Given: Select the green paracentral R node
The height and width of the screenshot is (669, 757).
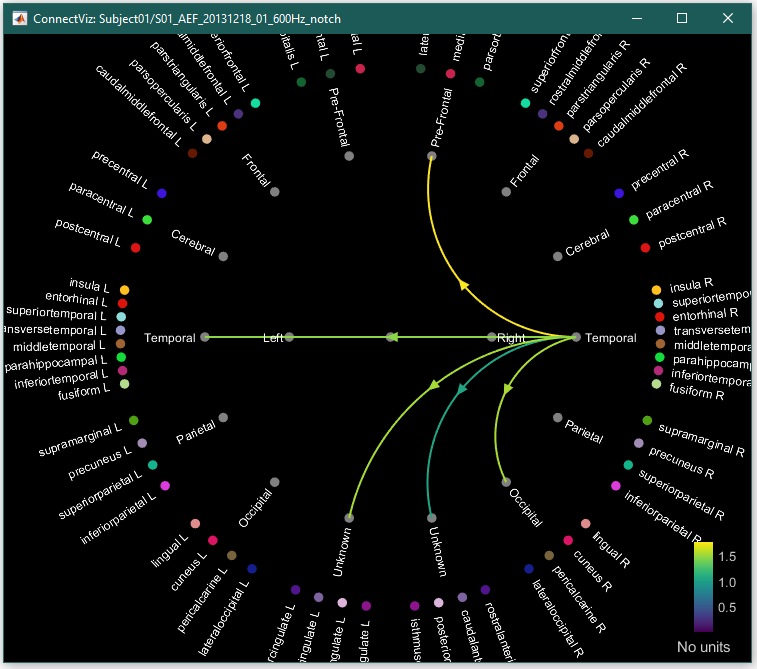Looking at the screenshot, I should (633, 219).
